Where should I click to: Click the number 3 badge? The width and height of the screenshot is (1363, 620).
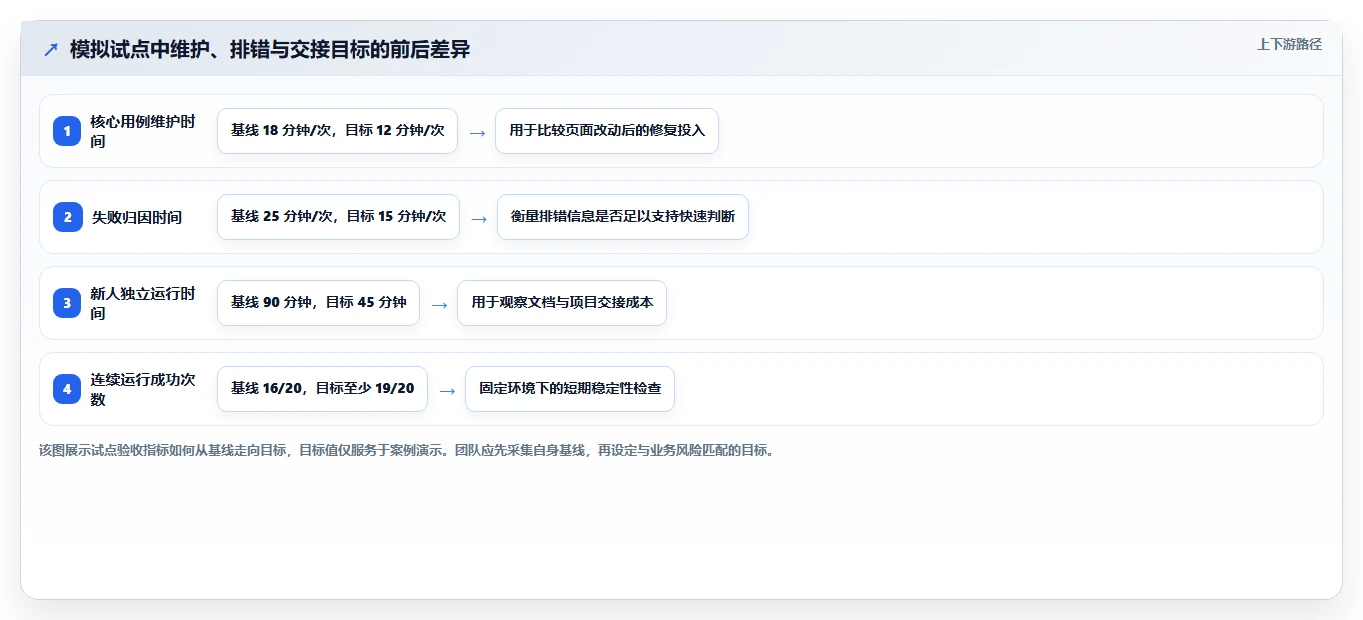tap(67, 303)
